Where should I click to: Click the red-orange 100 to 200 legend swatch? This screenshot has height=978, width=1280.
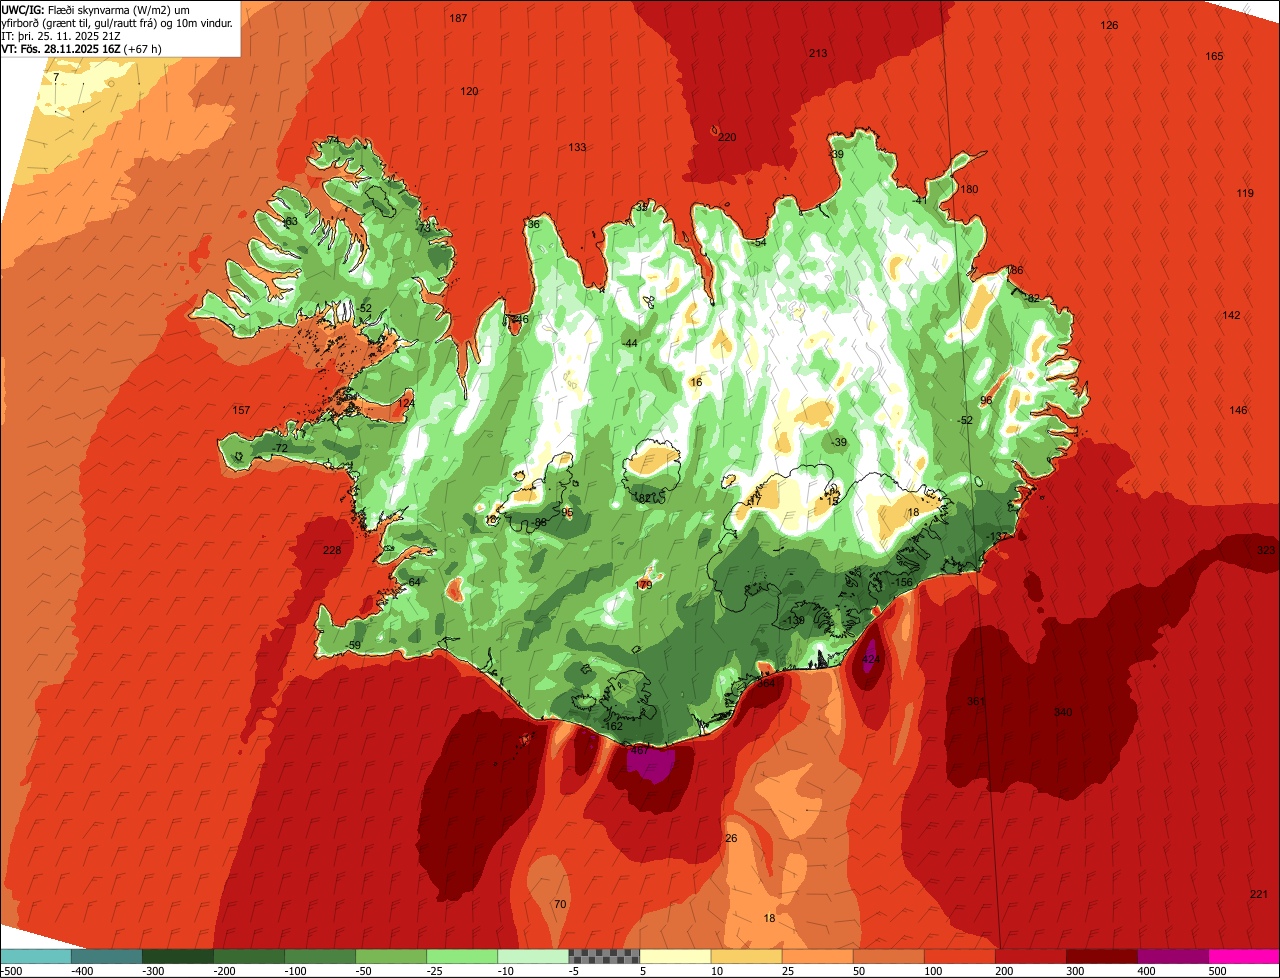click(x=959, y=956)
